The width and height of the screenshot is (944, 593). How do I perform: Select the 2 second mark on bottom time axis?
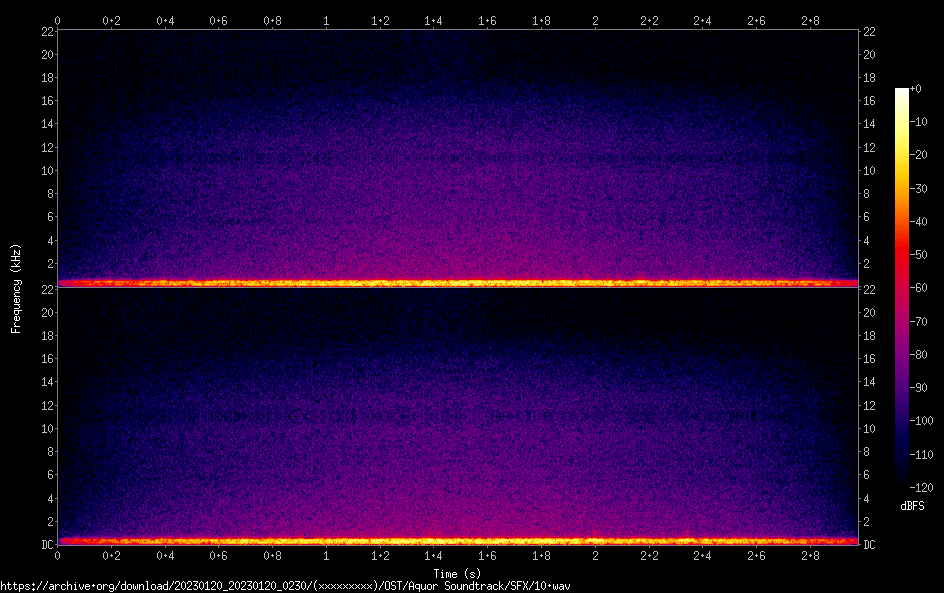(595, 555)
